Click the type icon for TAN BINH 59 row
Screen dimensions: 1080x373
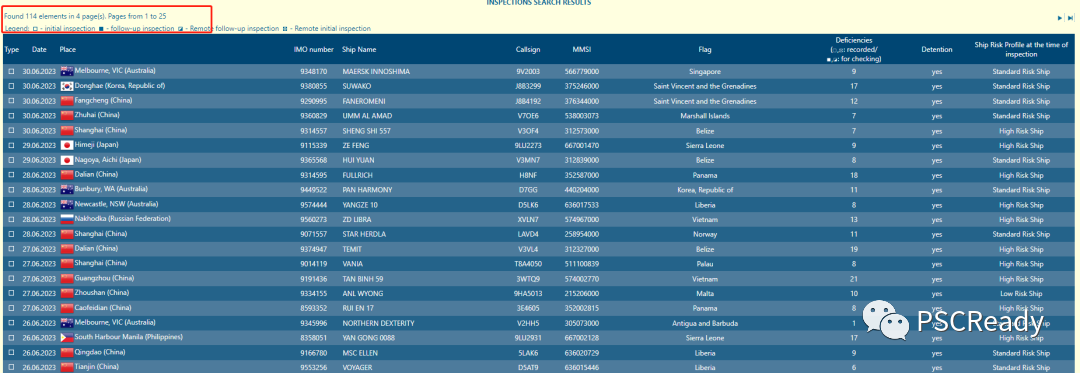pyautogui.click(x=11, y=278)
